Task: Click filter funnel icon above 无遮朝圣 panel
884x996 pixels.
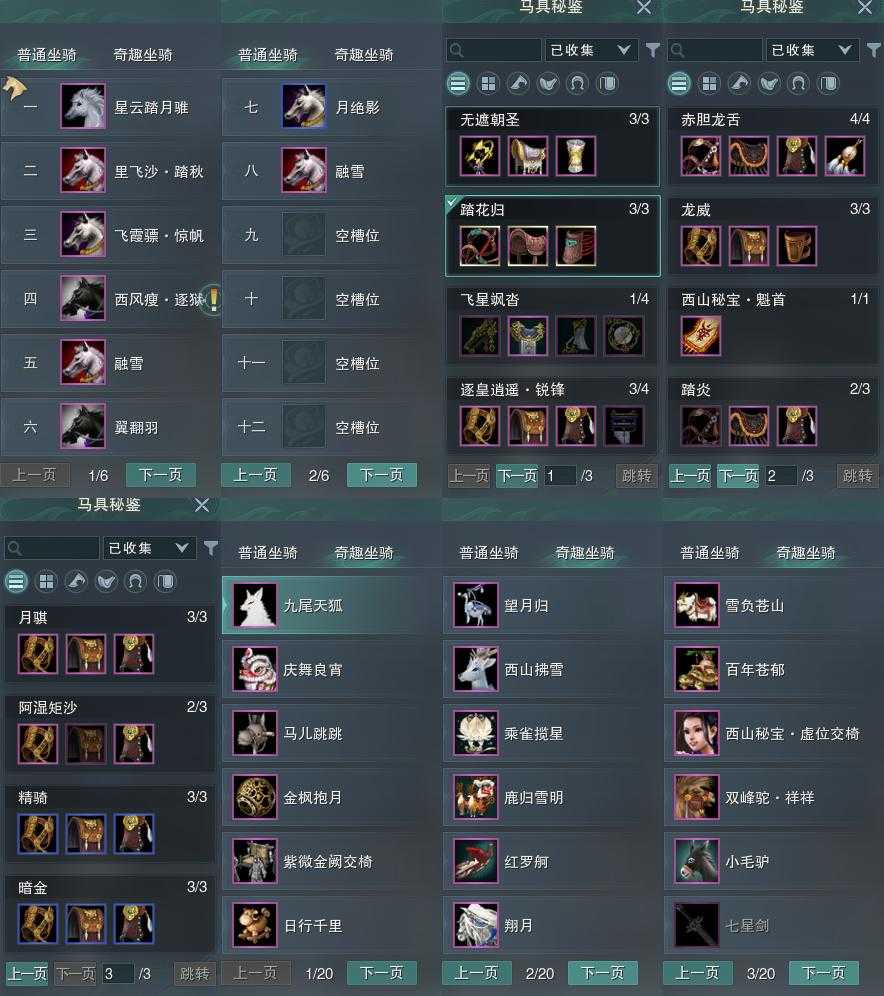Action: (x=652, y=50)
